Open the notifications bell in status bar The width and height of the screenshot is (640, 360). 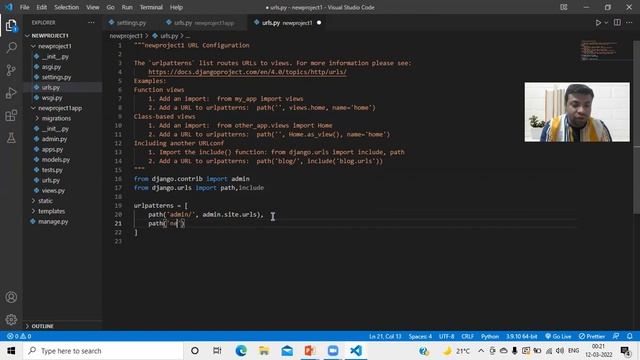pyautogui.click(x=630, y=336)
